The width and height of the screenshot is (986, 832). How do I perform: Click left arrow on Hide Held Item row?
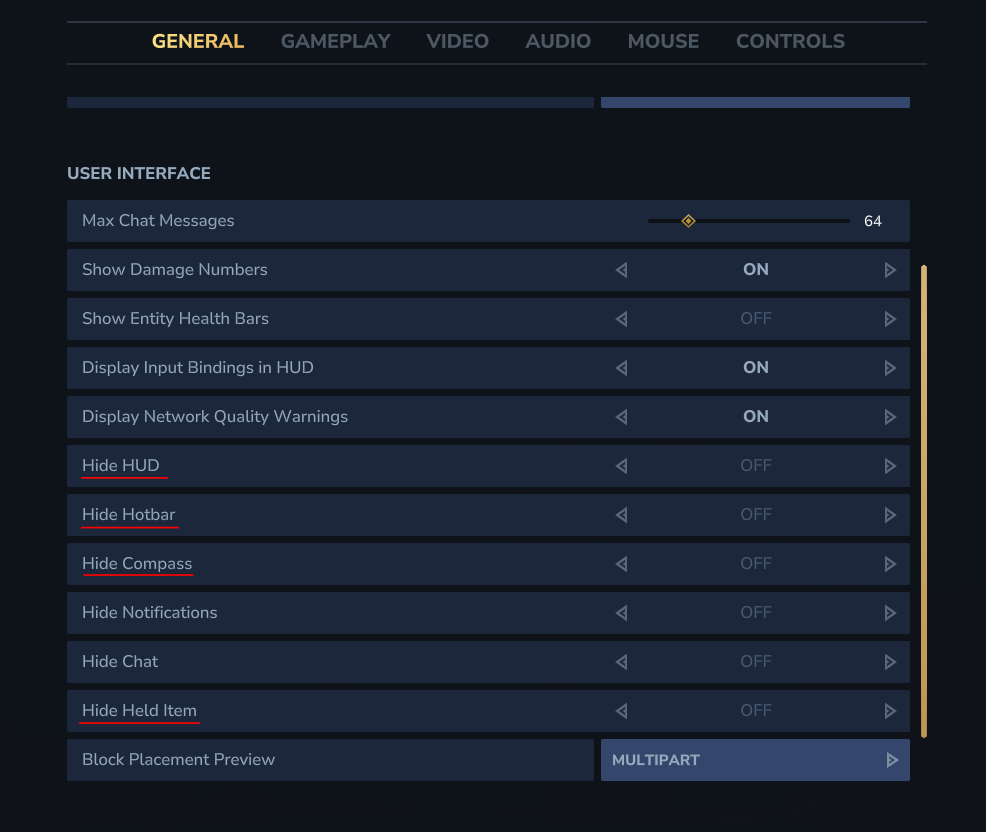pos(621,711)
